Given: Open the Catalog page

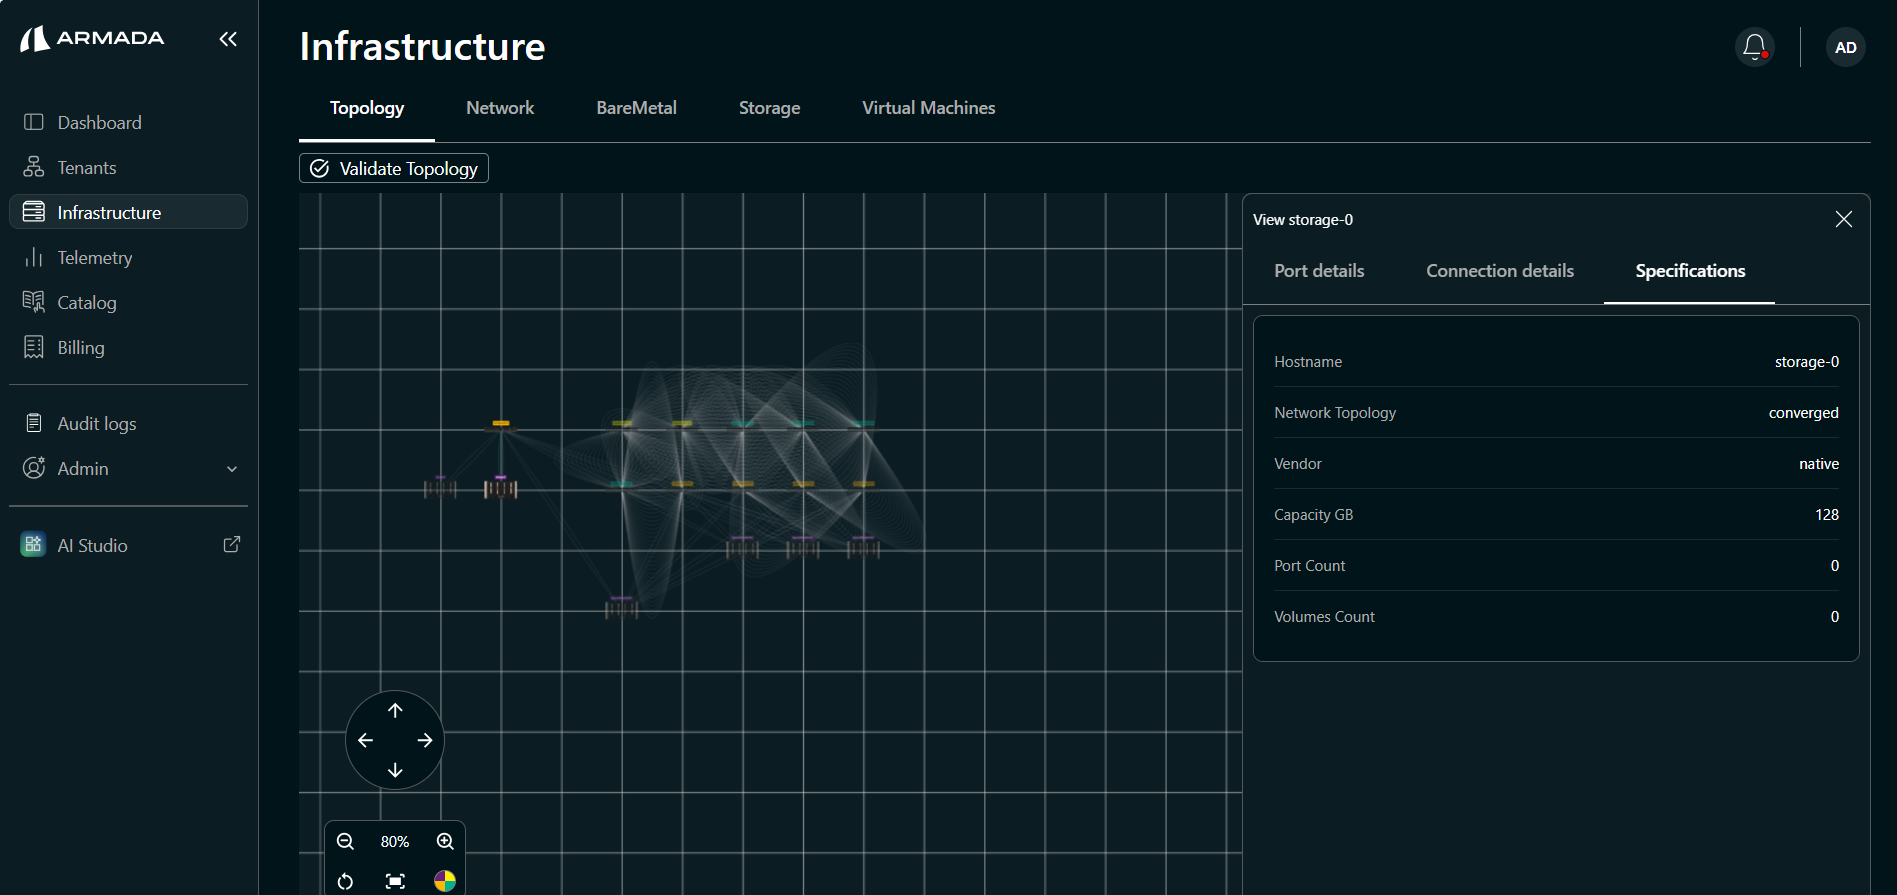Looking at the screenshot, I should (128, 302).
